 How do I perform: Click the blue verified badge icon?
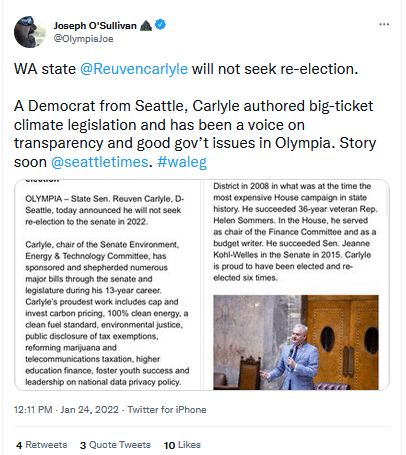pos(161,24)
